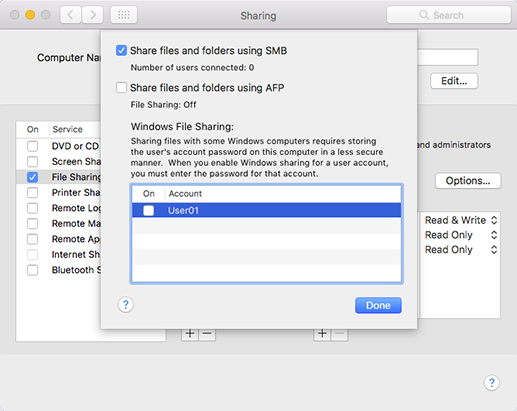
Task: Open the last Read Only permission popup
Action: pos(461,250)
